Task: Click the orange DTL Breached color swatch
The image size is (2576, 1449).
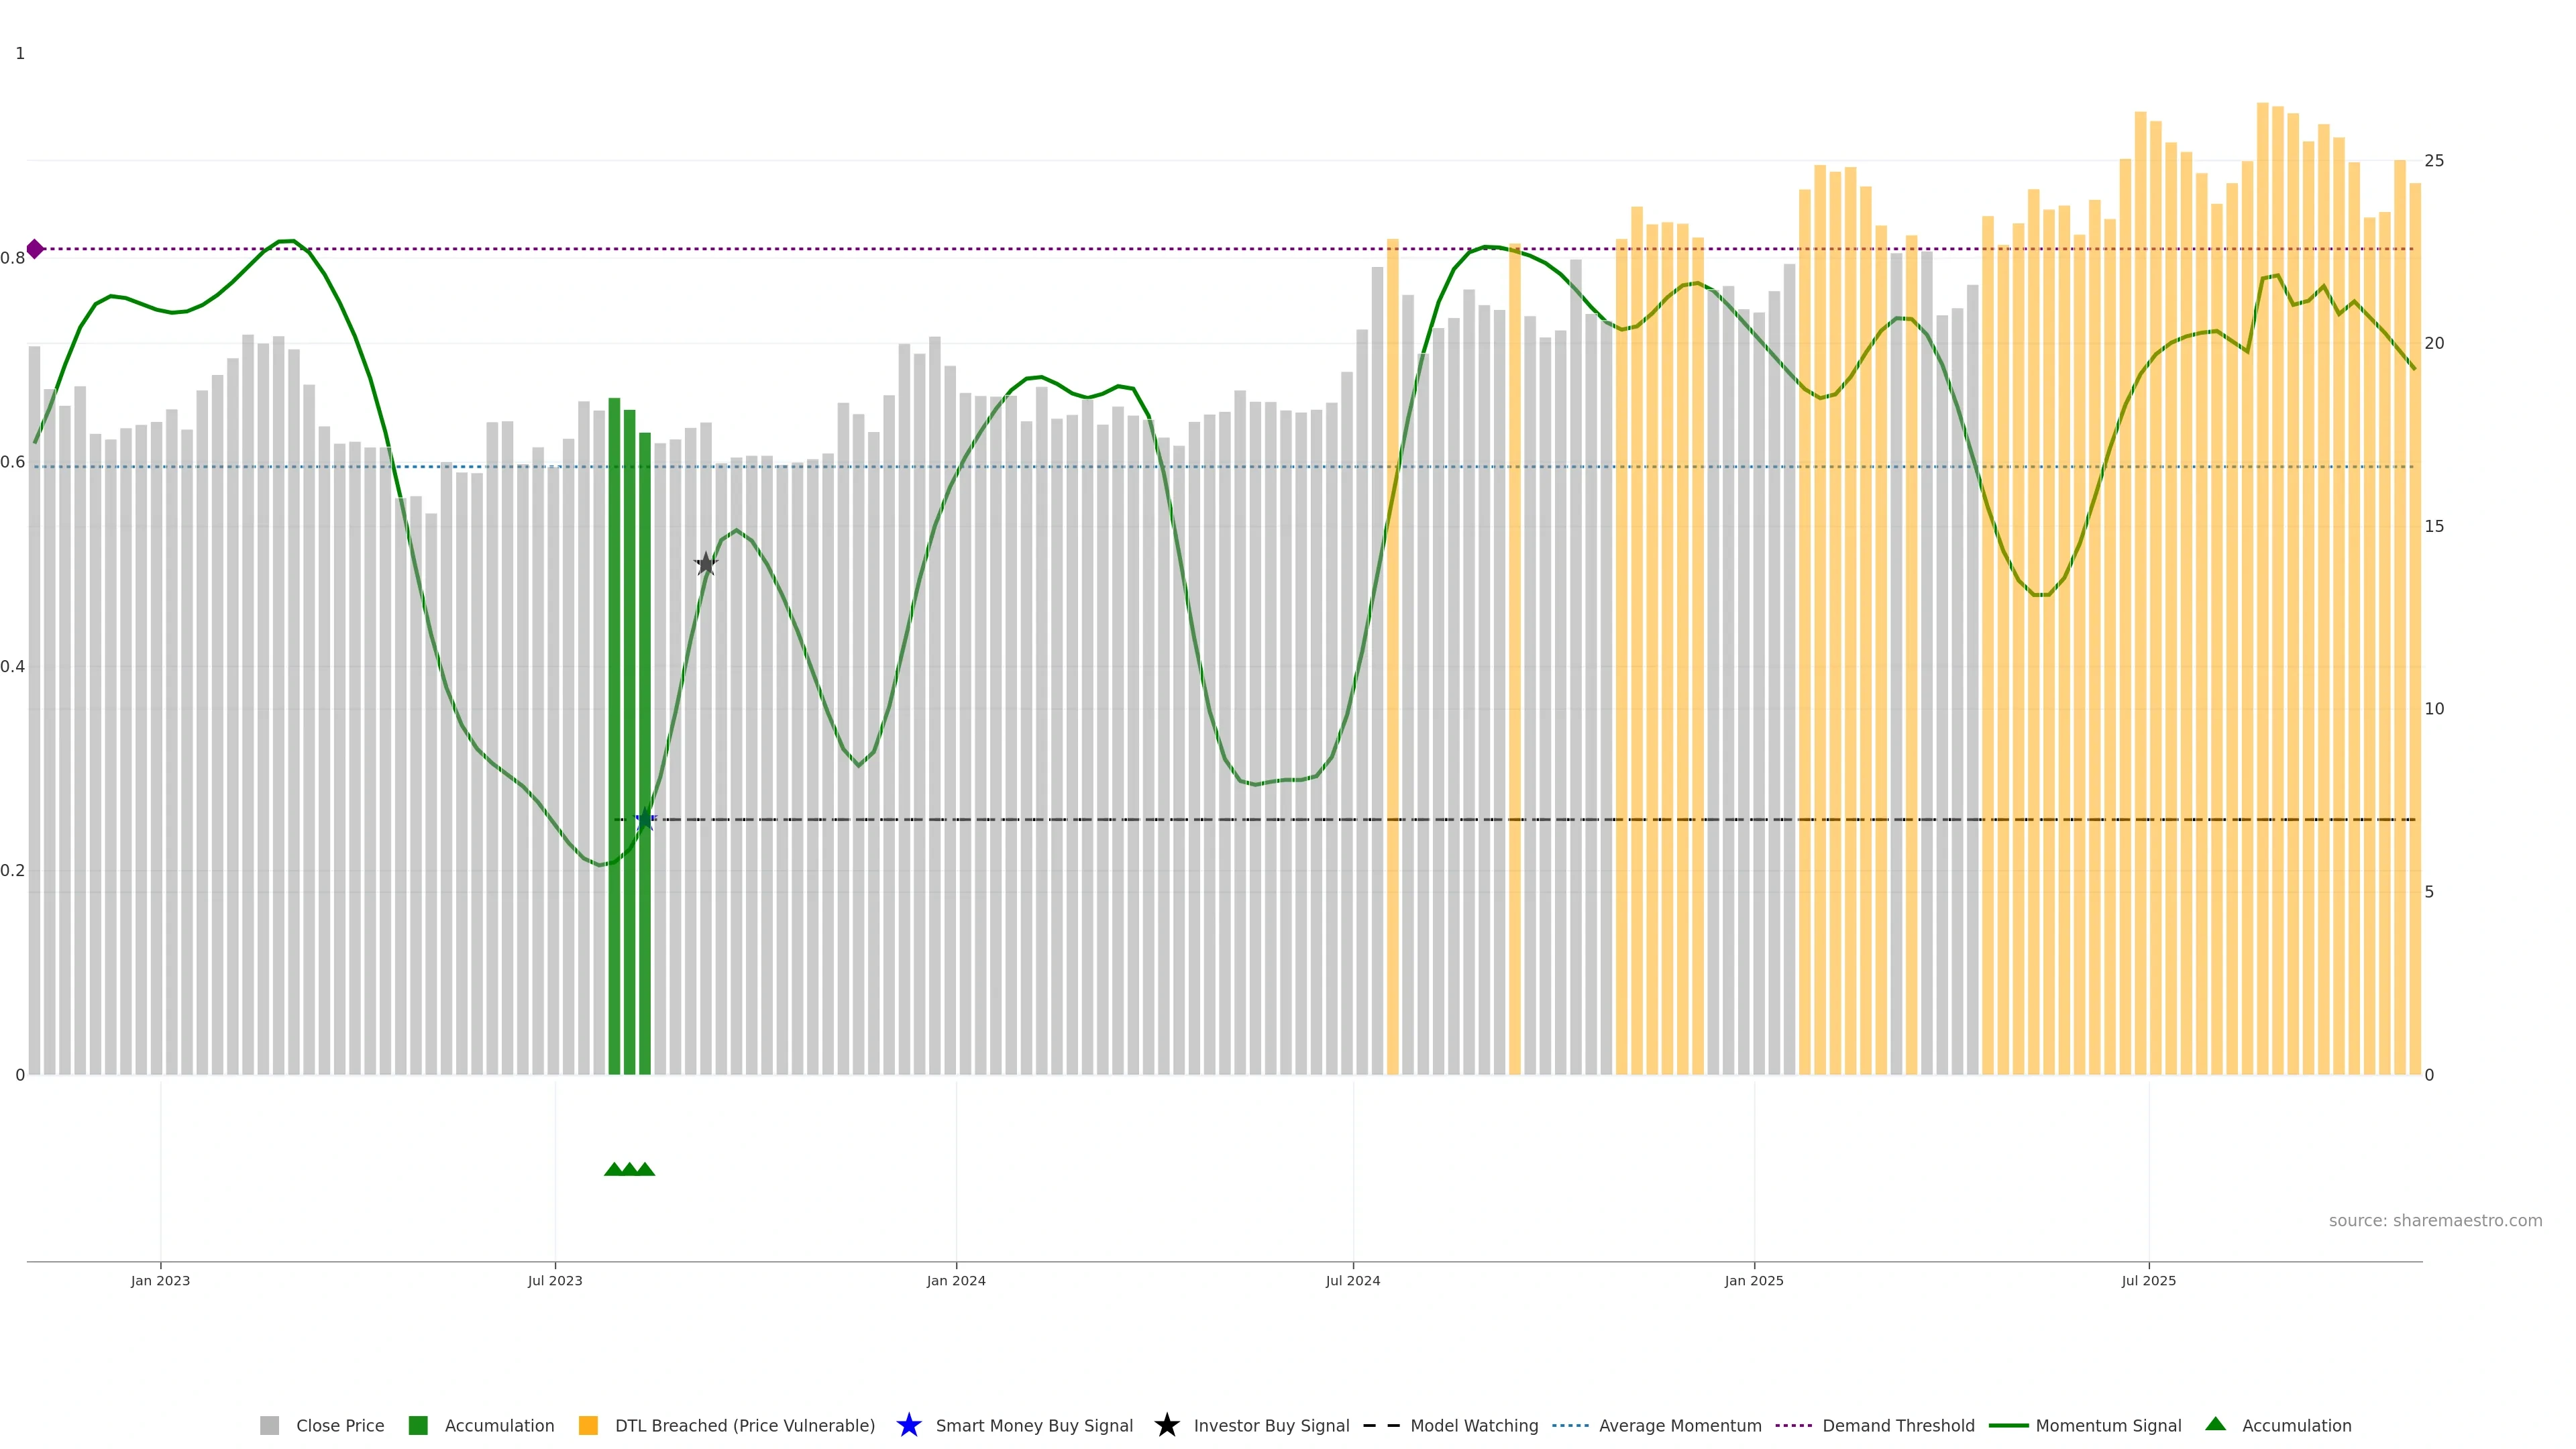Action: (588, 1425)
